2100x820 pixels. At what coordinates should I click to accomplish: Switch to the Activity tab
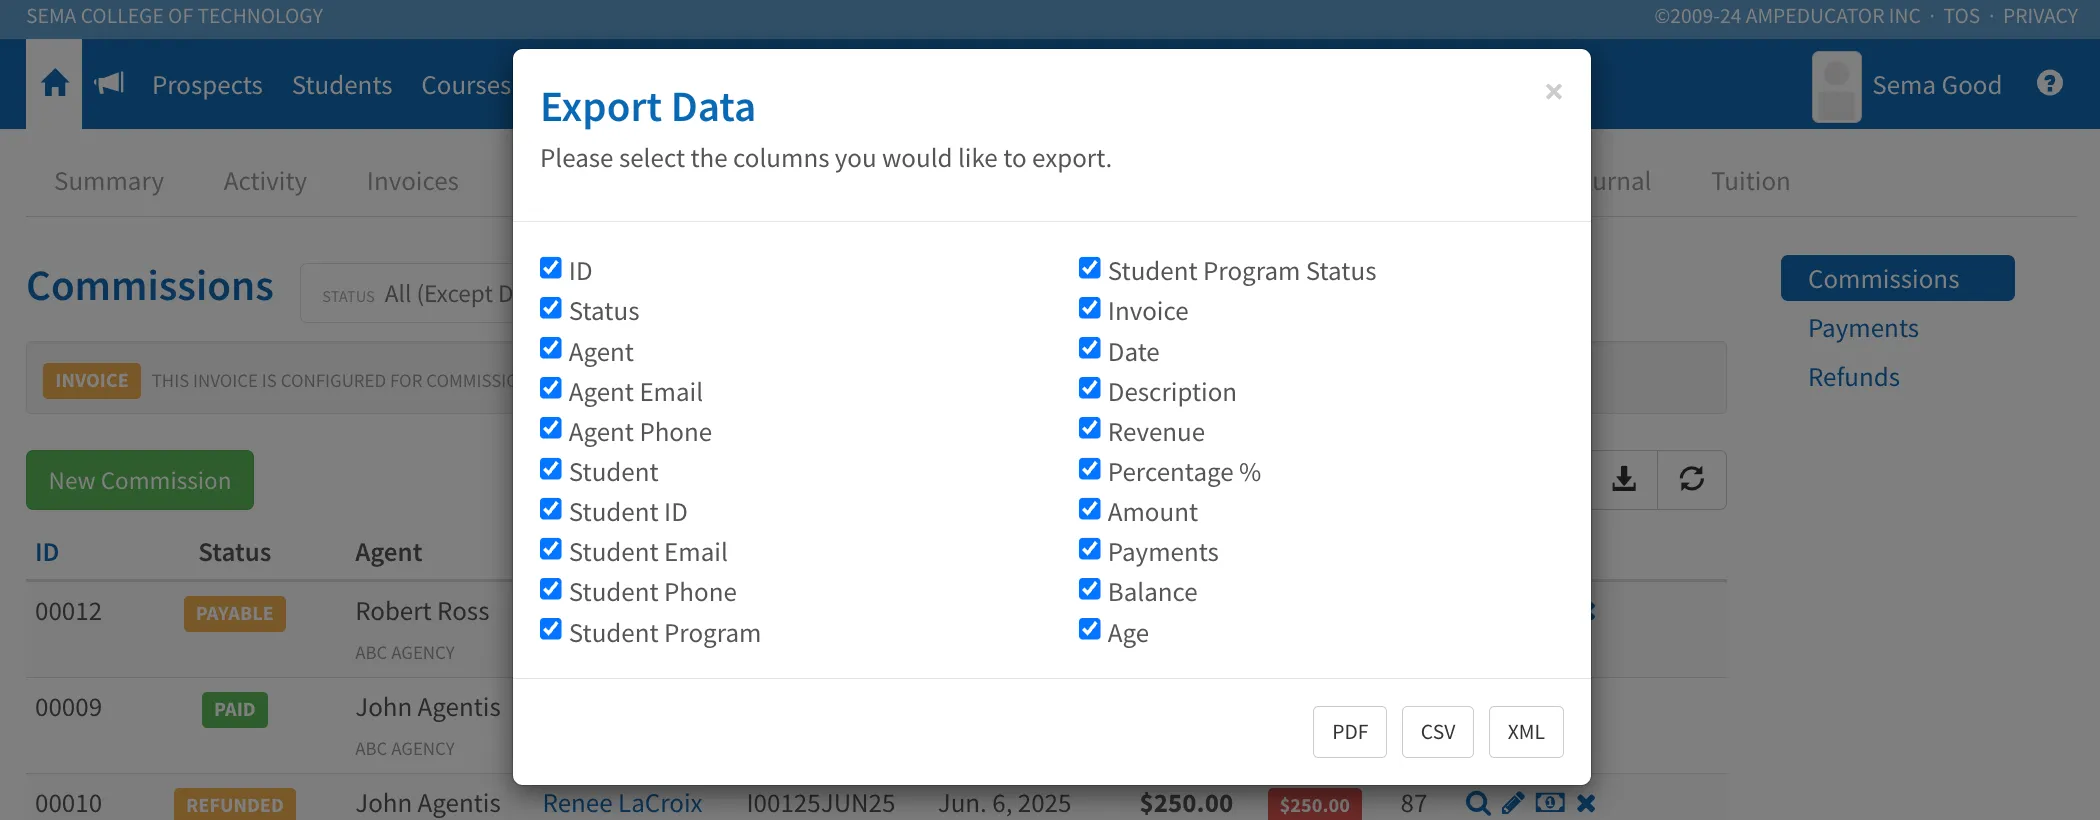pyautogui.click(x=265, y=181)
